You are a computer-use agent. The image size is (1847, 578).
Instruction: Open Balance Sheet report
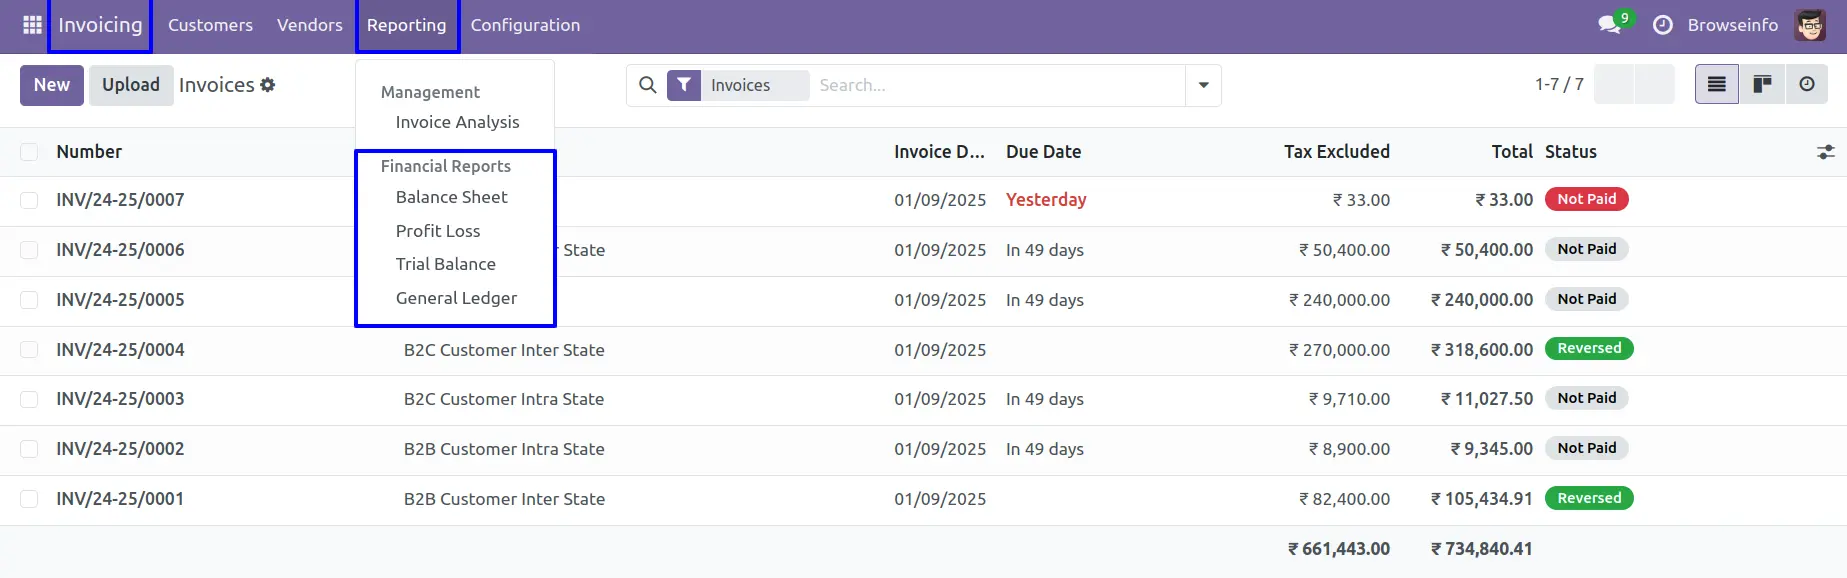tap(451, 197)
